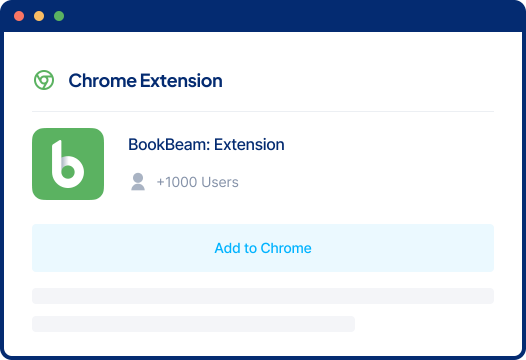The height and width of the screenshot is (360, 526).
Task: Minimize window using yellow button
Action: [39, 16]
